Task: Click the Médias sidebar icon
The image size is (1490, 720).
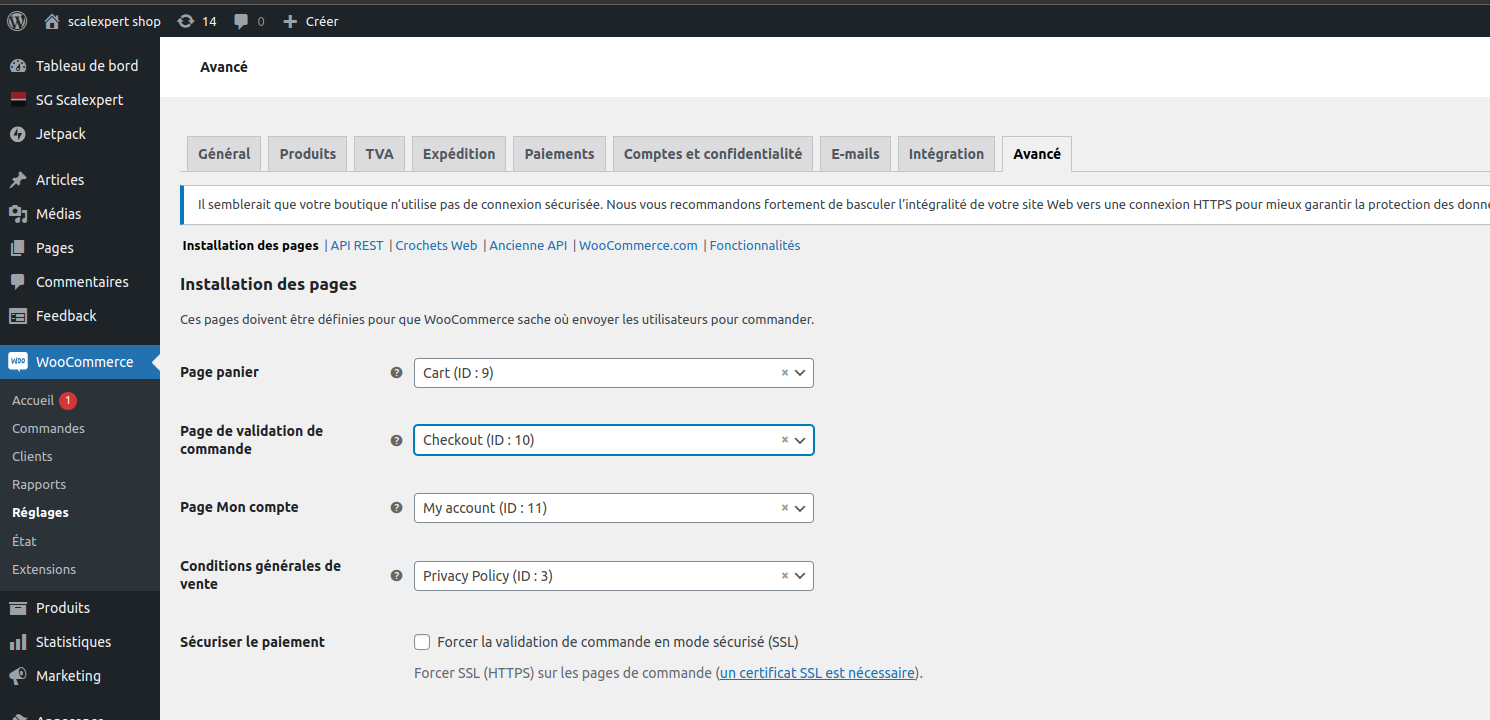Action: 18,214
